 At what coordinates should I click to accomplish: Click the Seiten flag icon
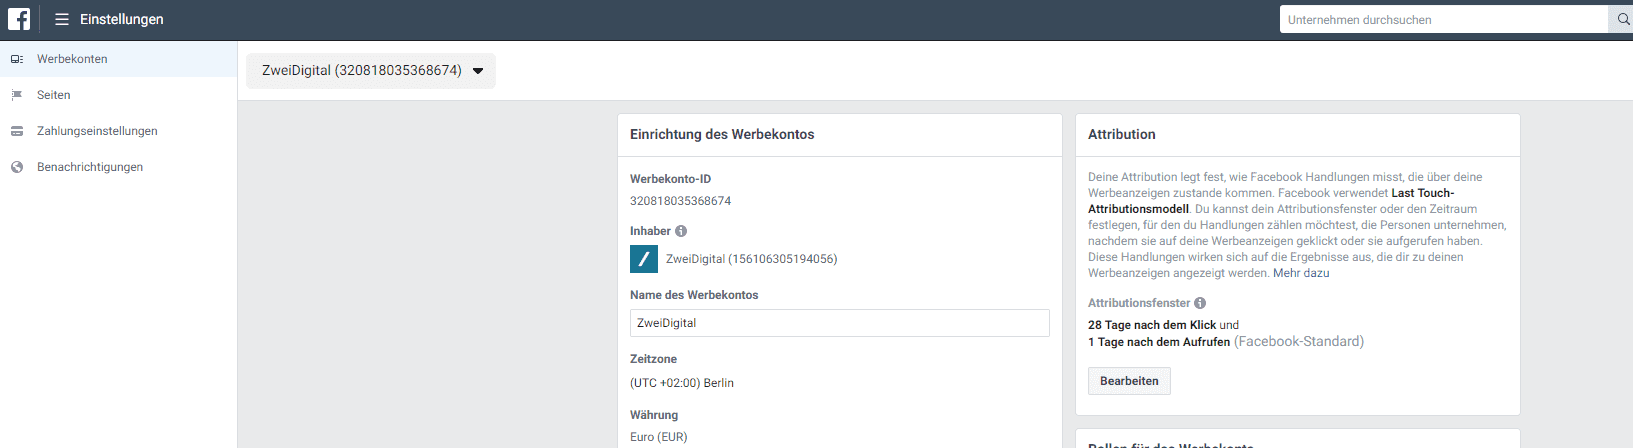point(17,95)
